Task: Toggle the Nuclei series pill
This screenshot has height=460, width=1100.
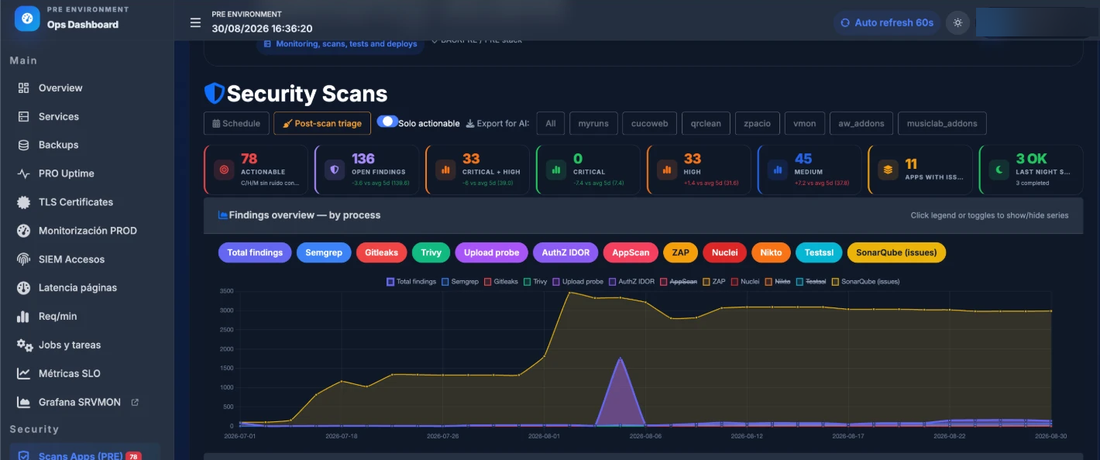Action: point(725,252)
